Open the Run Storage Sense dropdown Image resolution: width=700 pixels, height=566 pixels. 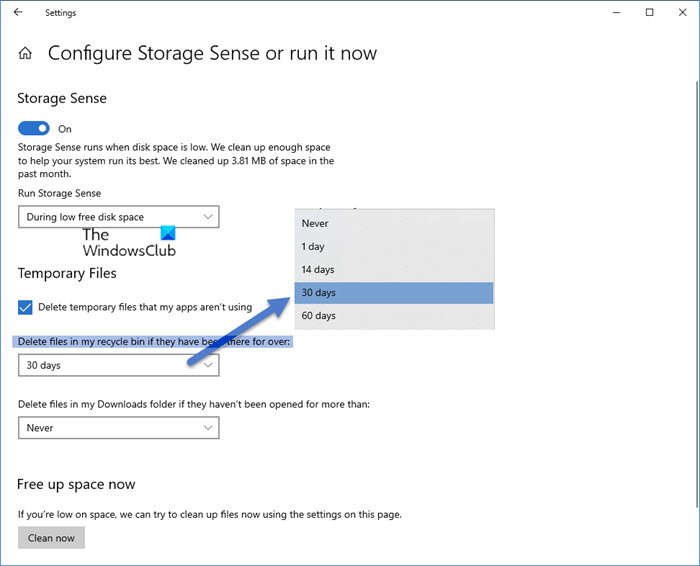(118, 217)
